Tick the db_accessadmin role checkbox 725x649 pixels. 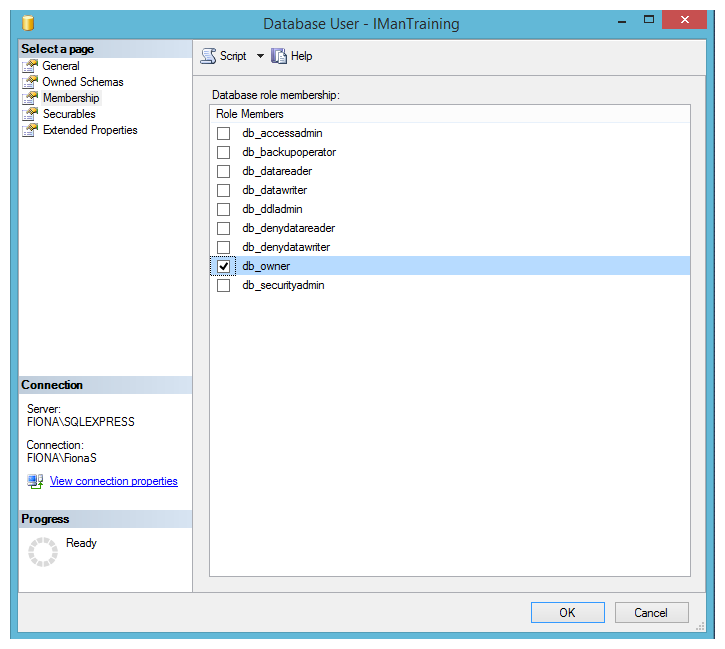pos(223,134)
